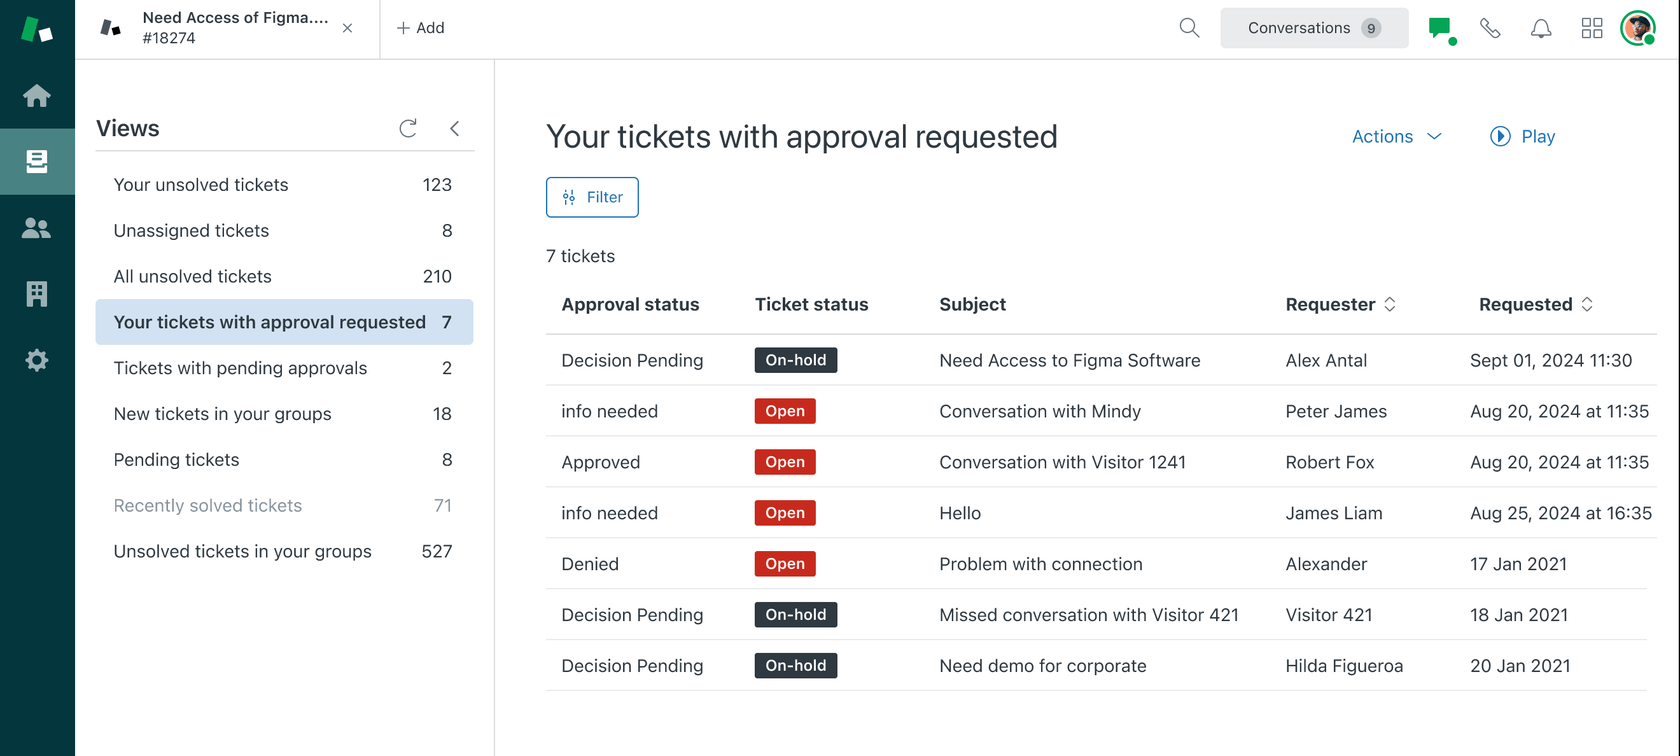Image resolution: width=1680 pixels, height=756 pixels.
Task: Open the Customers panel icon
Action: click(x=37, y=227)
